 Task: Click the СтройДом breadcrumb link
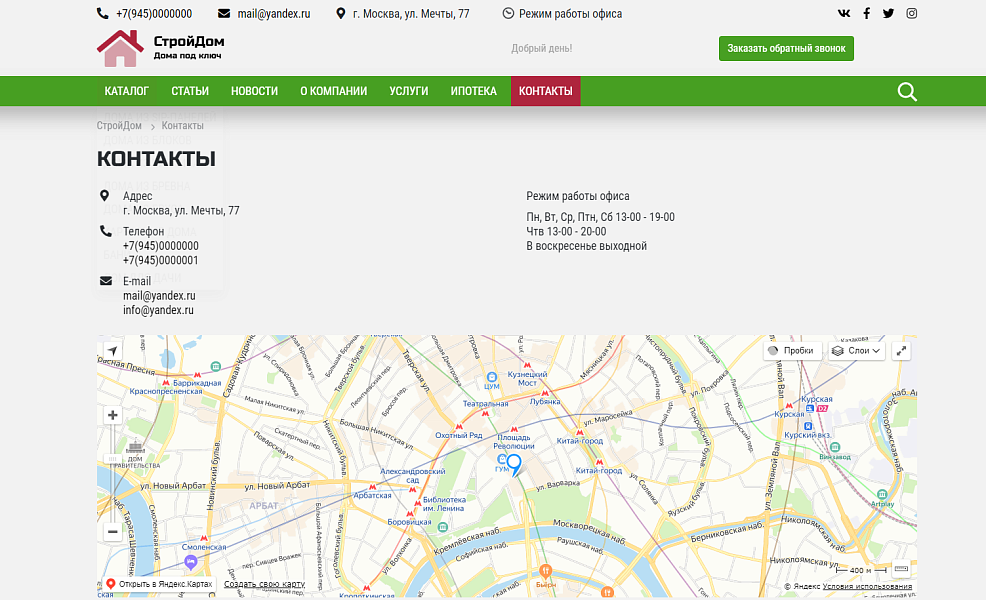point(119,126)
